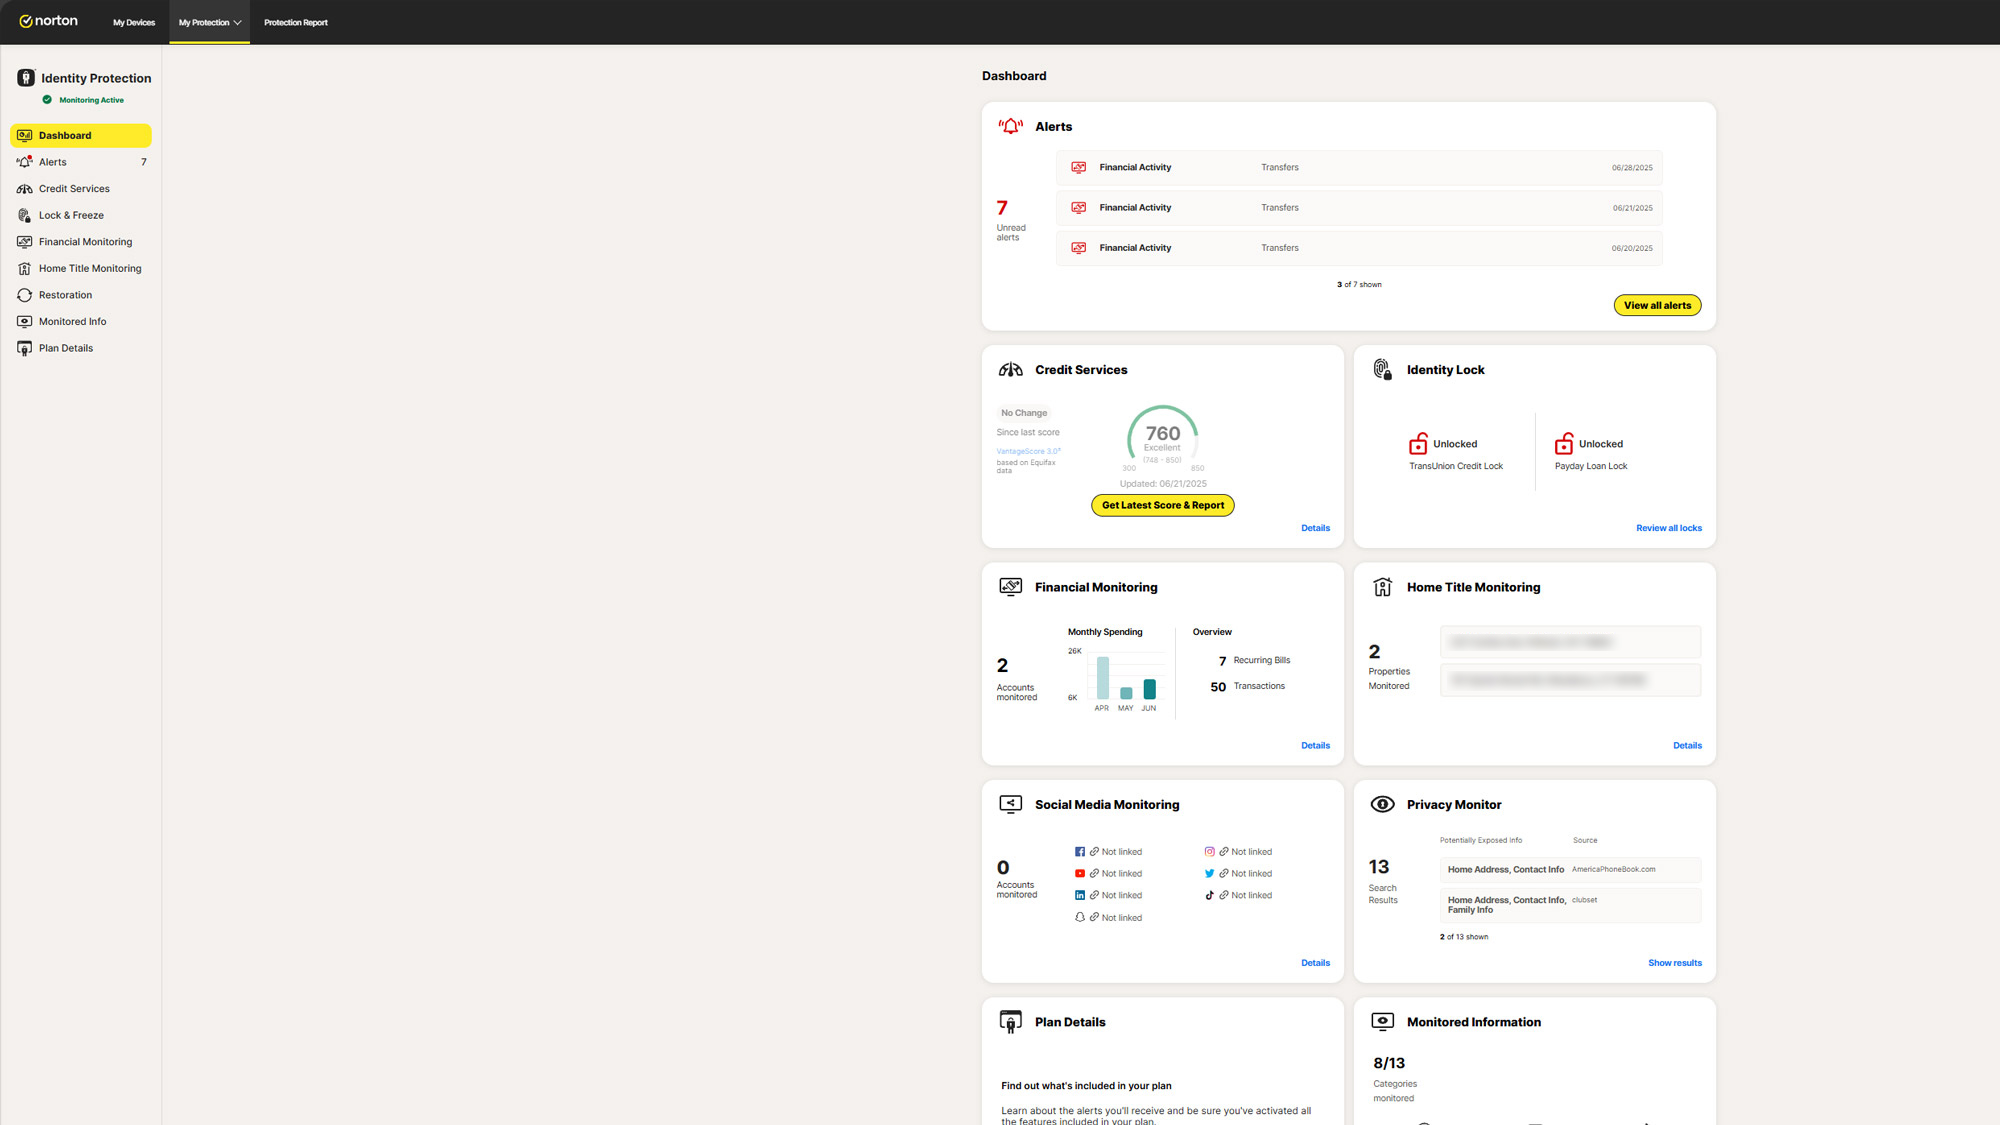Click the Facebook Not linked icon
Screen dimensions: 2000x1125
click(x=1080, y=852)
